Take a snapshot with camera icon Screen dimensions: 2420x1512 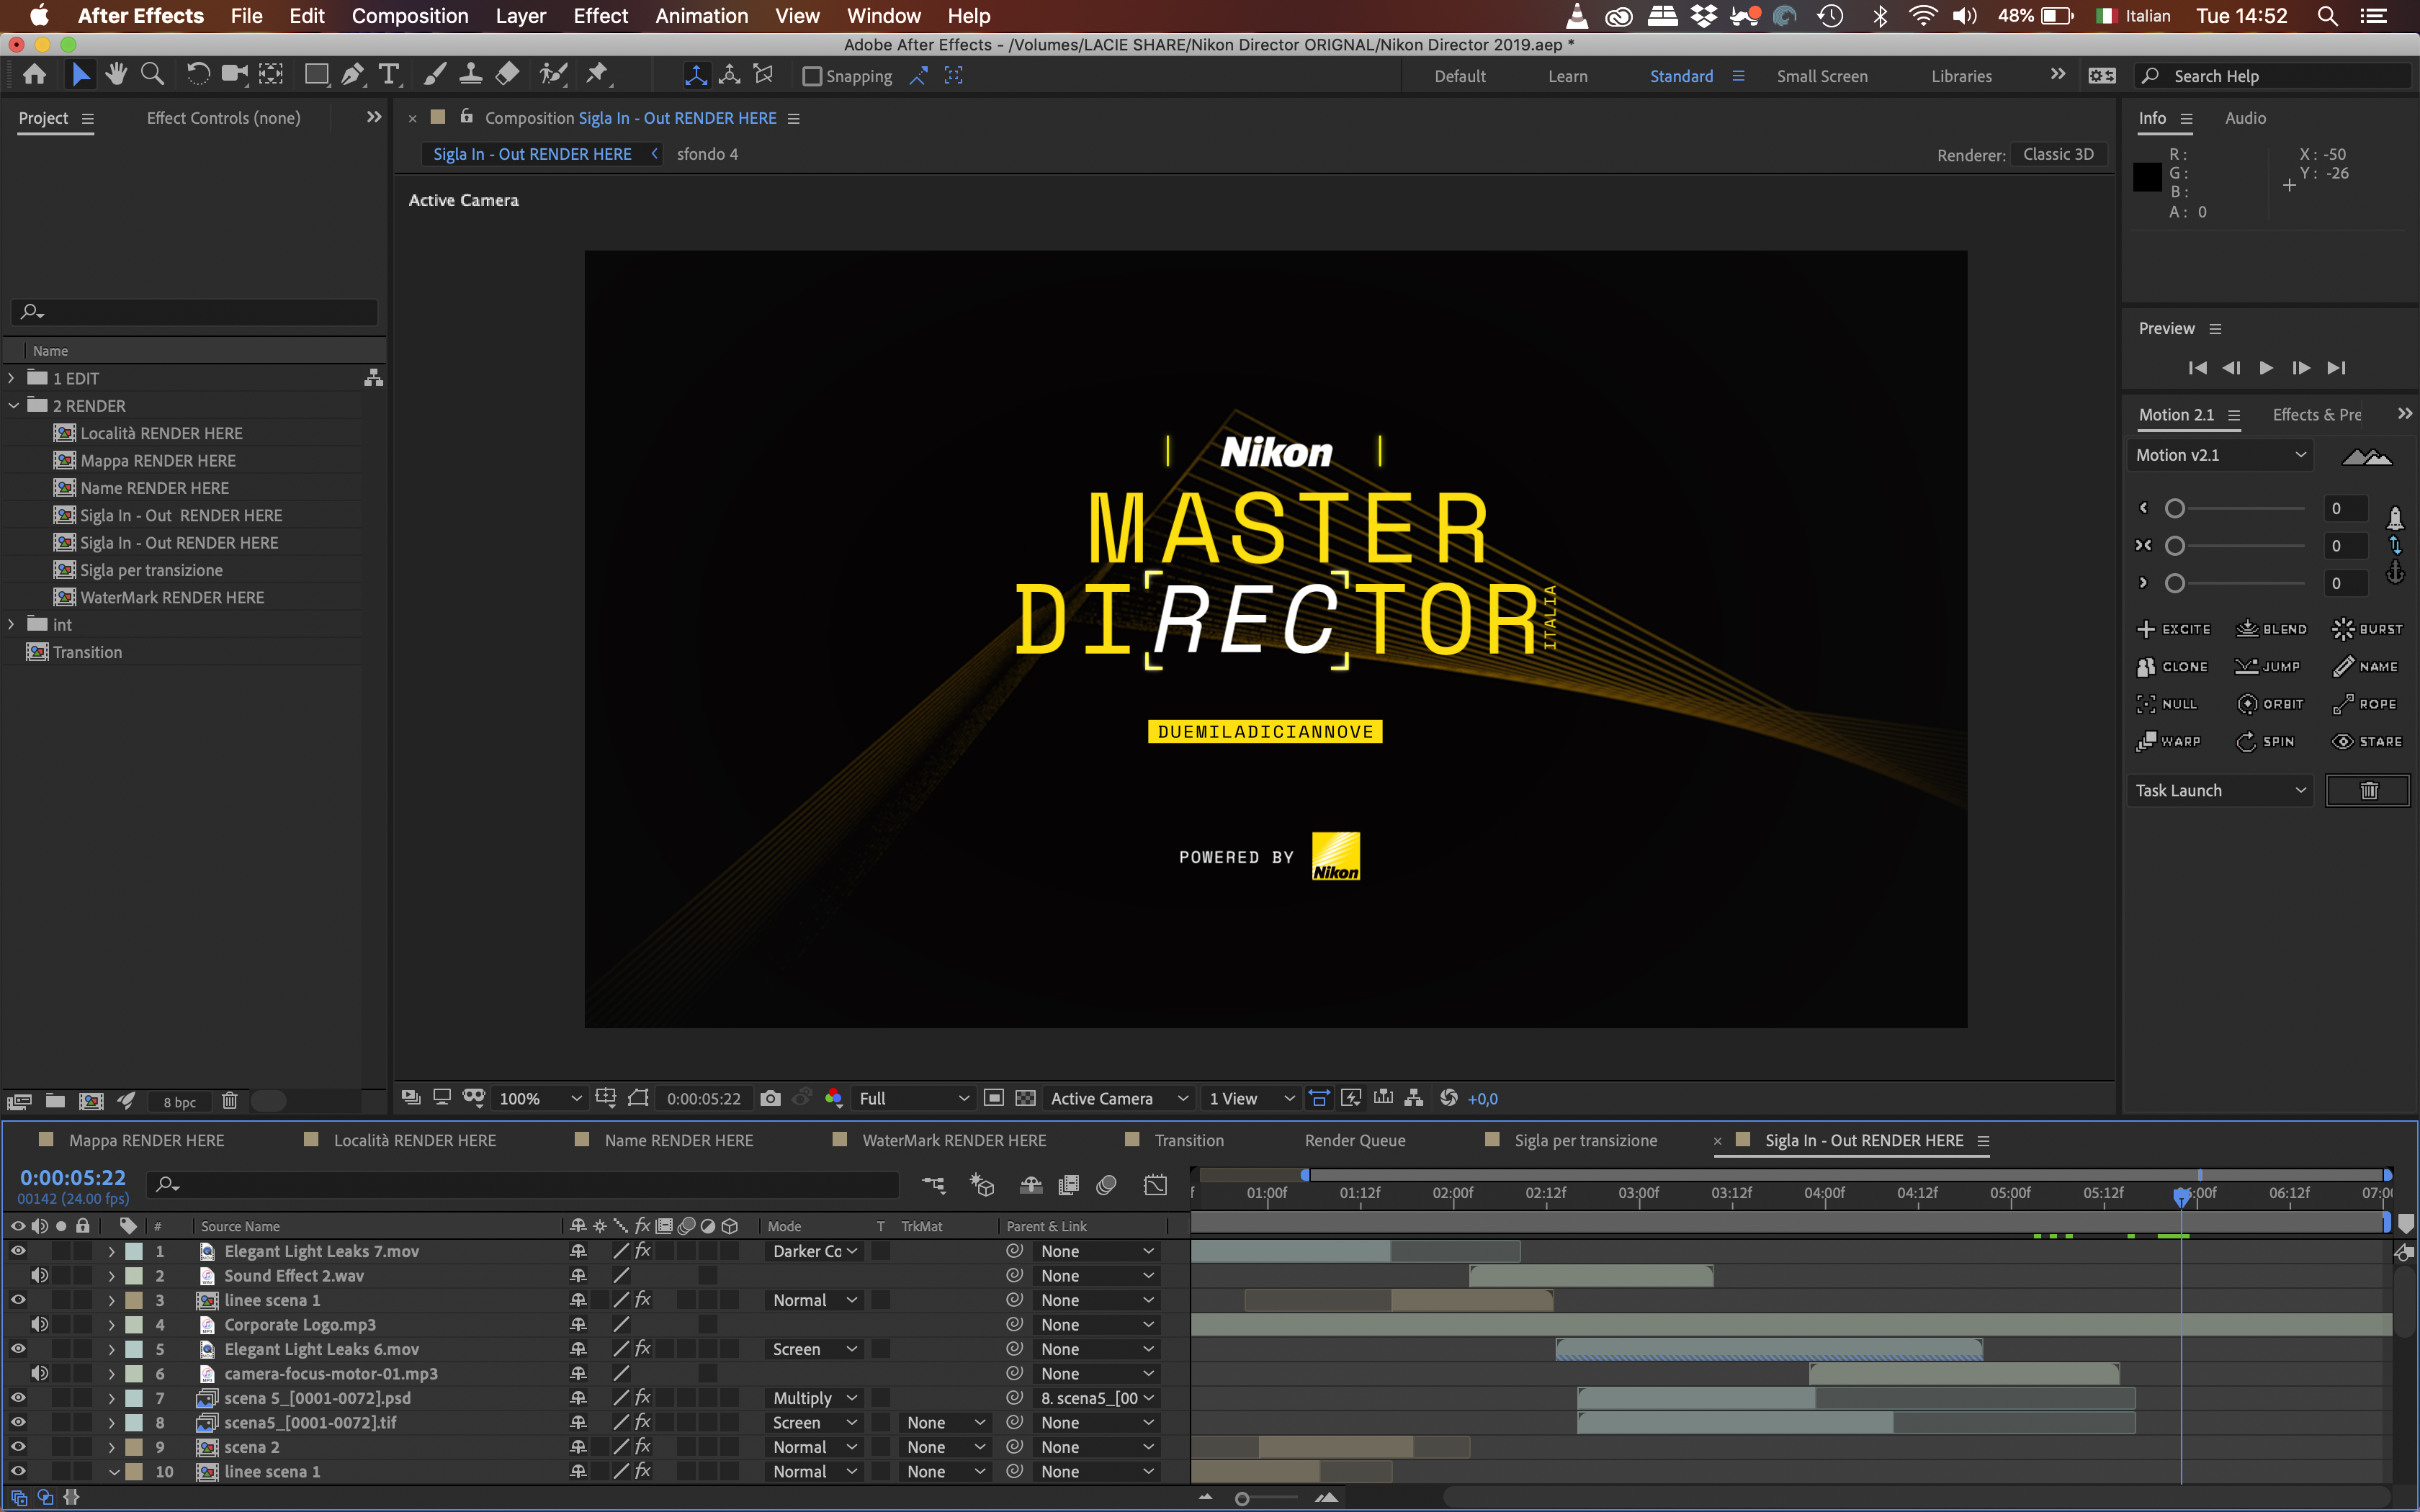click(x=770, y=1098)
